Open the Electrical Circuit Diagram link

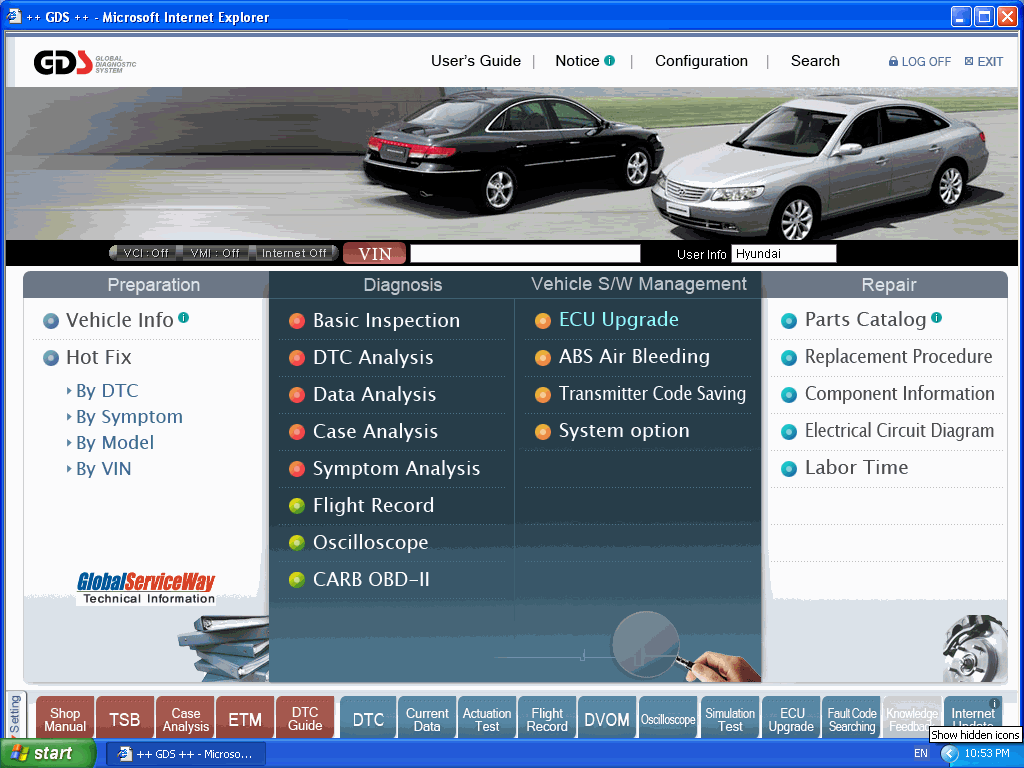902,430
